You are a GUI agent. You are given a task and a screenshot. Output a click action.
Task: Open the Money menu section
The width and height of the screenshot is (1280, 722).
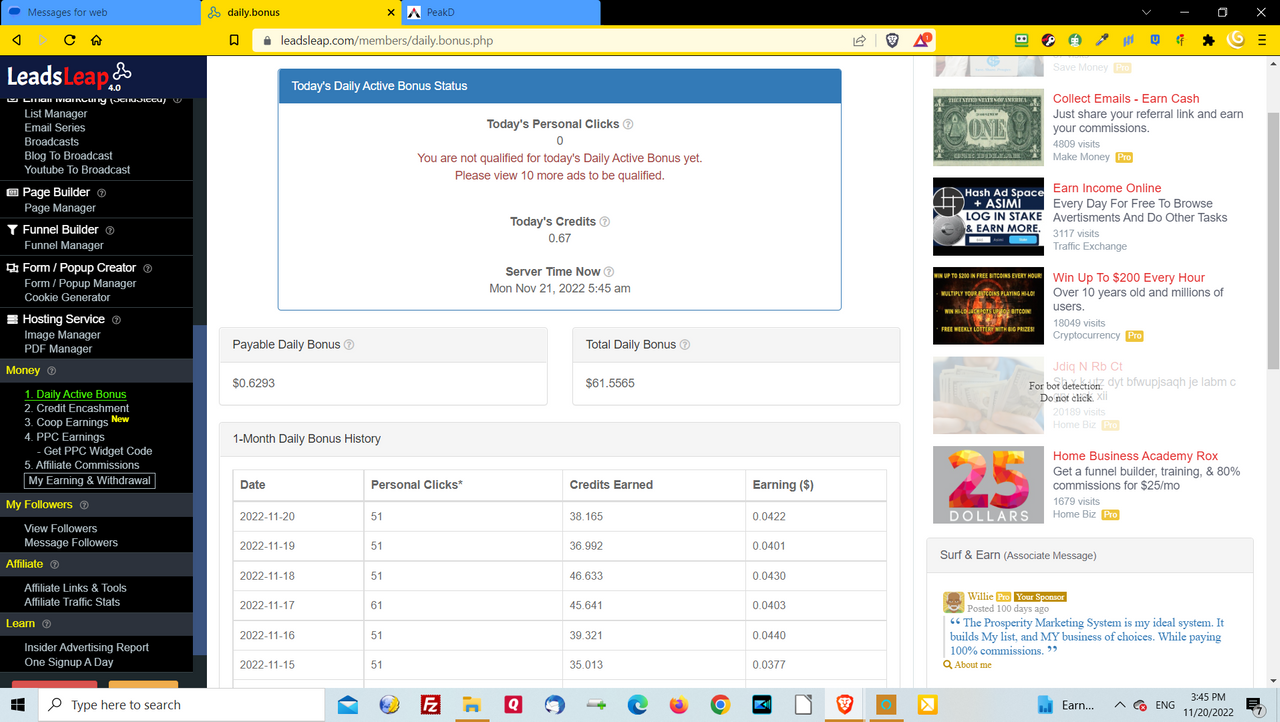tap(23, 370)
